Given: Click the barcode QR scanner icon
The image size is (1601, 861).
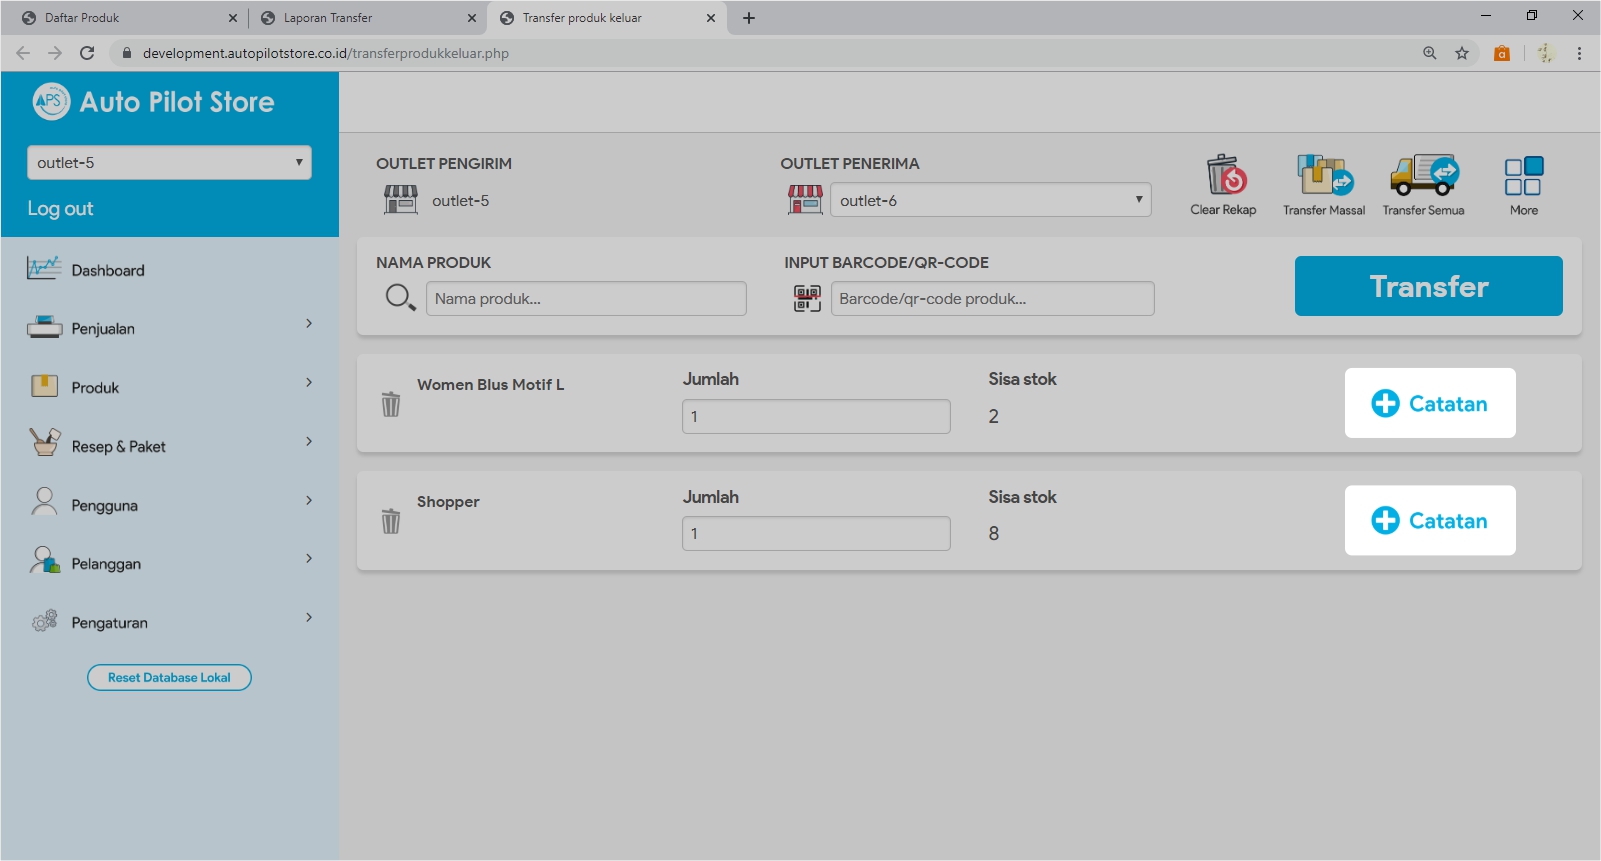Looking at the screenshot, I should point(807,298).
